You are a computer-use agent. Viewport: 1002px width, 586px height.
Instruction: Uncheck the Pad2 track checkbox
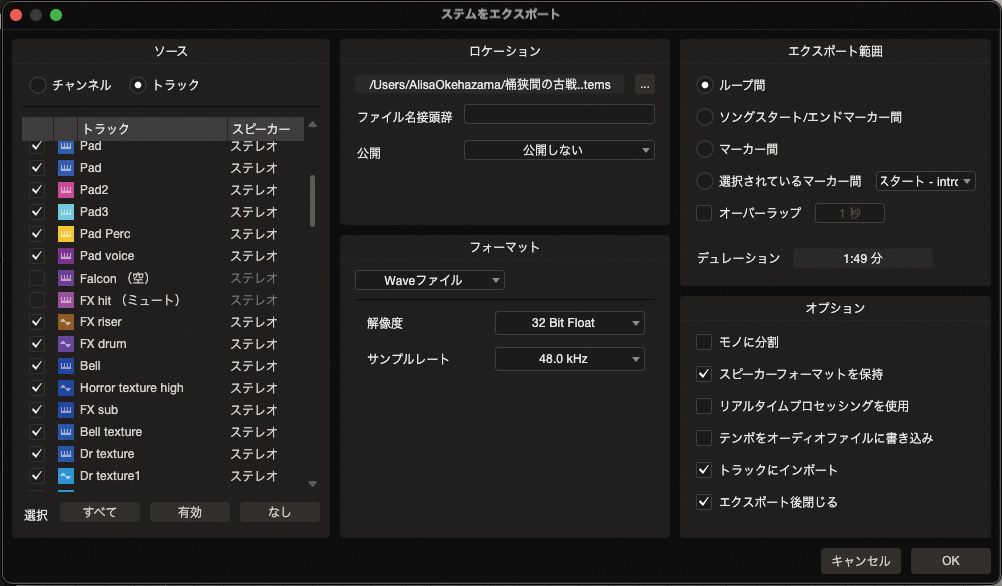pos(37,190)
